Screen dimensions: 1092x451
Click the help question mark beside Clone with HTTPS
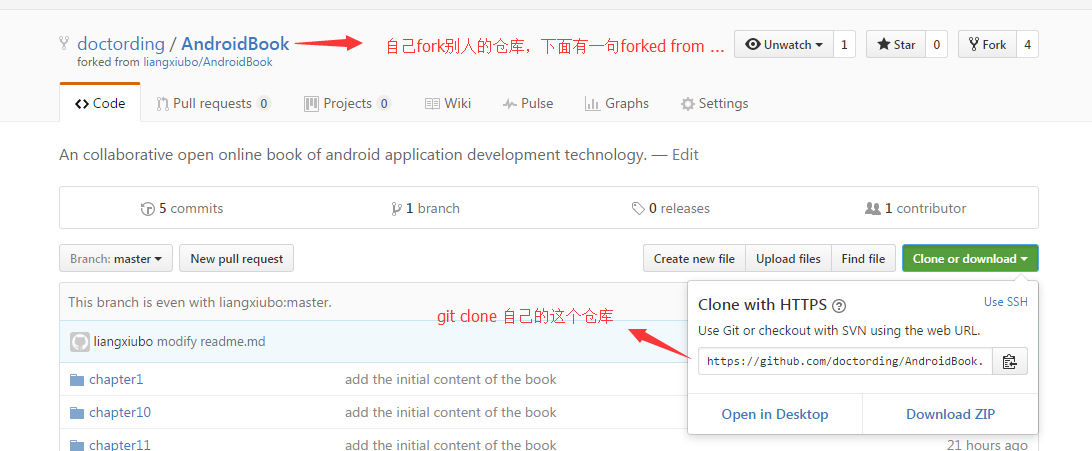pos(839,306)
